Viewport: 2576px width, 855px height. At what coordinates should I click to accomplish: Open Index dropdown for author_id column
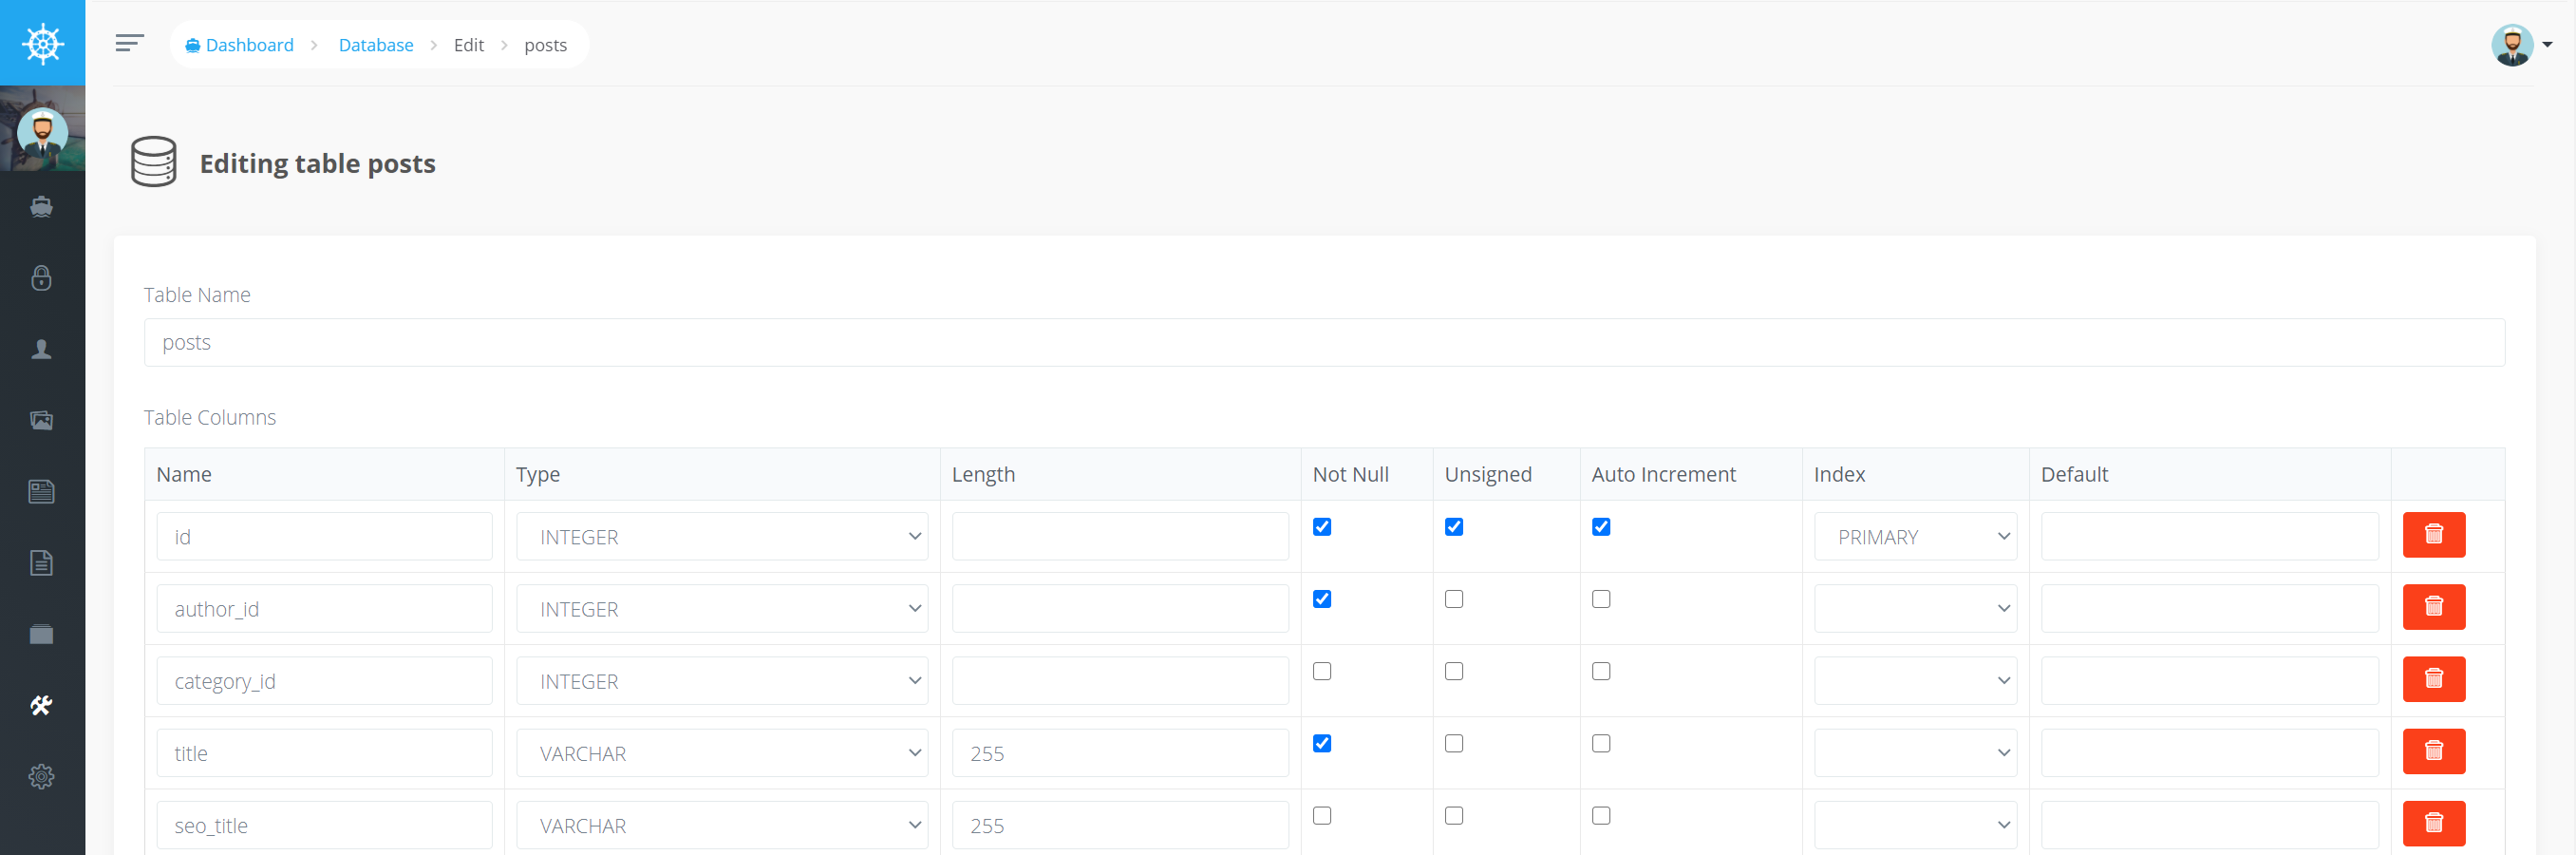pos(1915,609)
